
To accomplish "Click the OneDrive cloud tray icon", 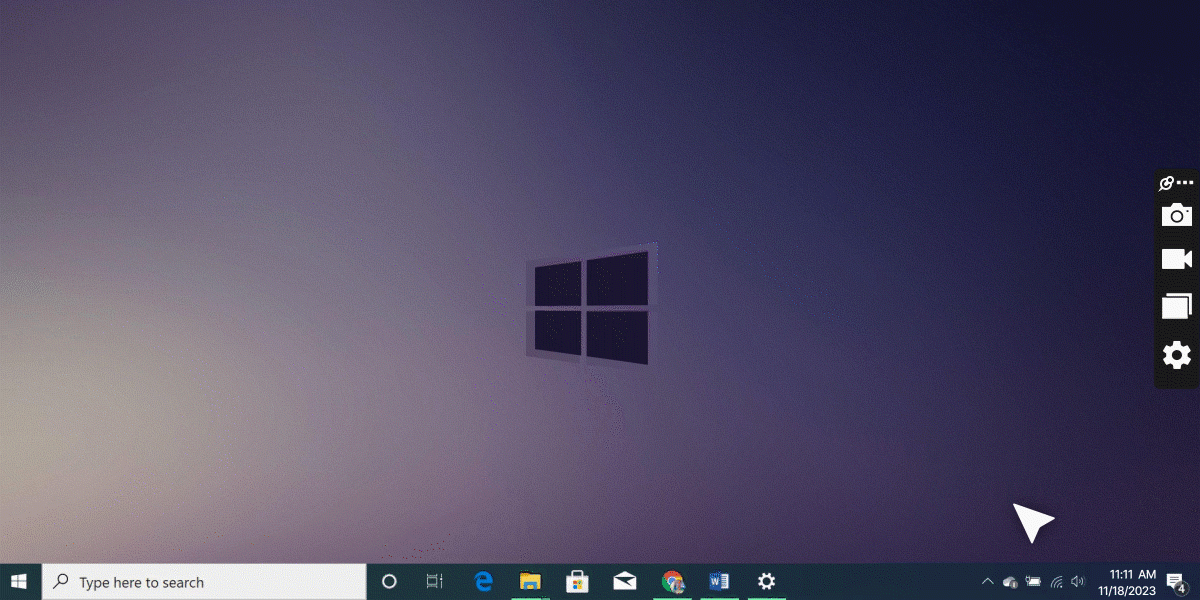I will click(x=1010, y=581).
